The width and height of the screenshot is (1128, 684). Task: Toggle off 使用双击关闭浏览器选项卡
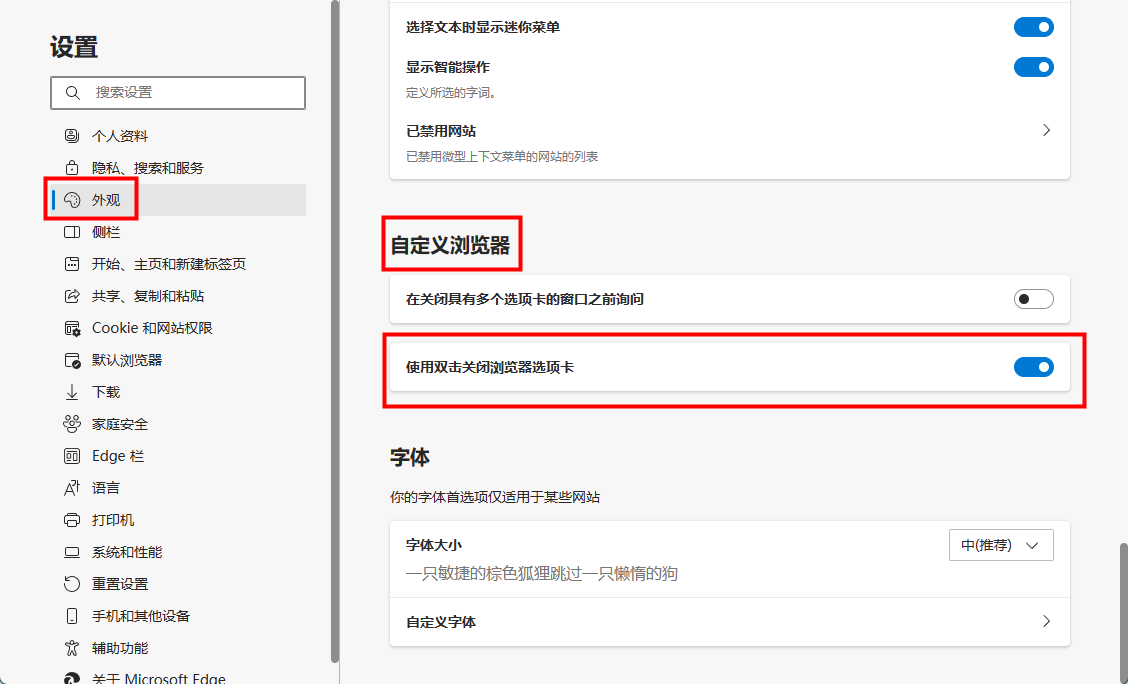point(1034,367)
